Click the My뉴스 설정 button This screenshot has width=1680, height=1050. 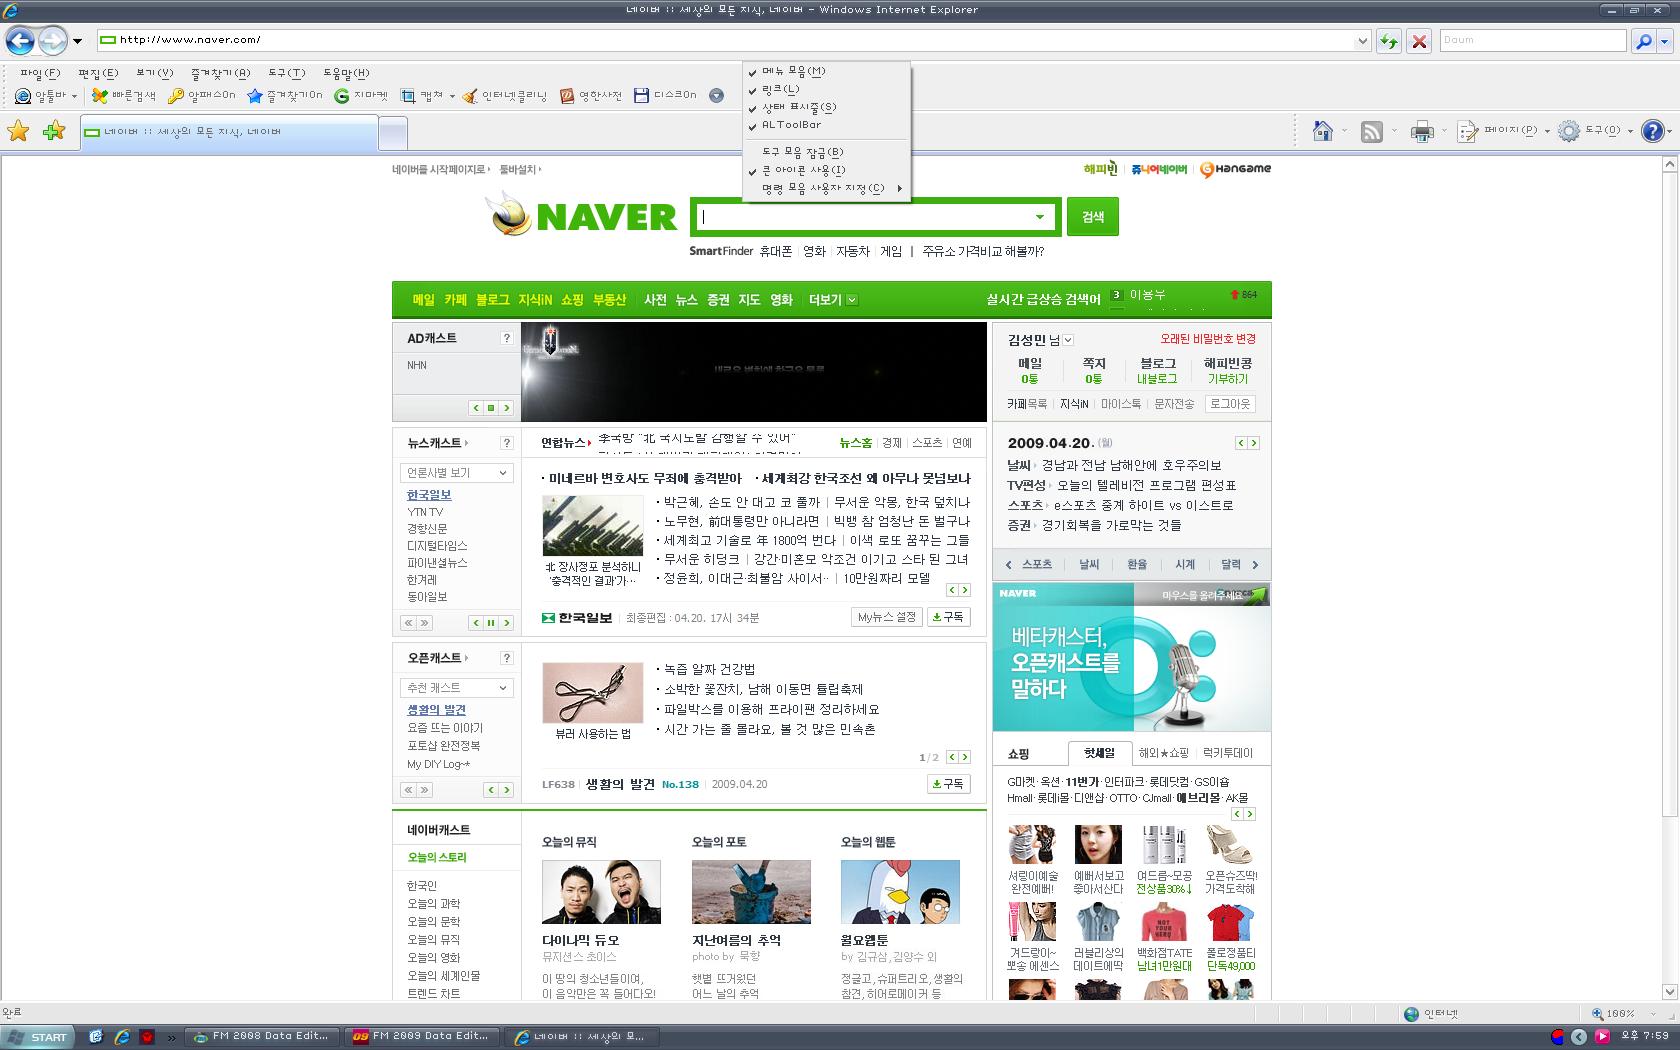[x=887, y=617]
